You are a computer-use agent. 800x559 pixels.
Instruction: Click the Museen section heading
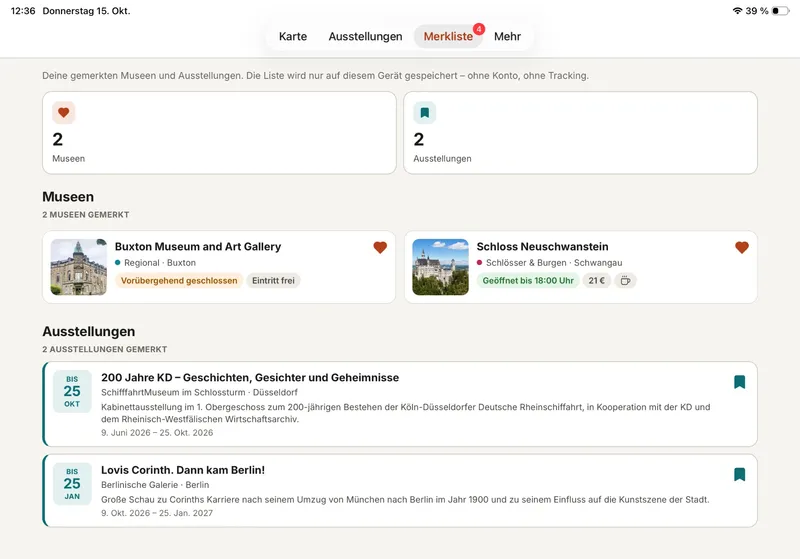(68, 197)
